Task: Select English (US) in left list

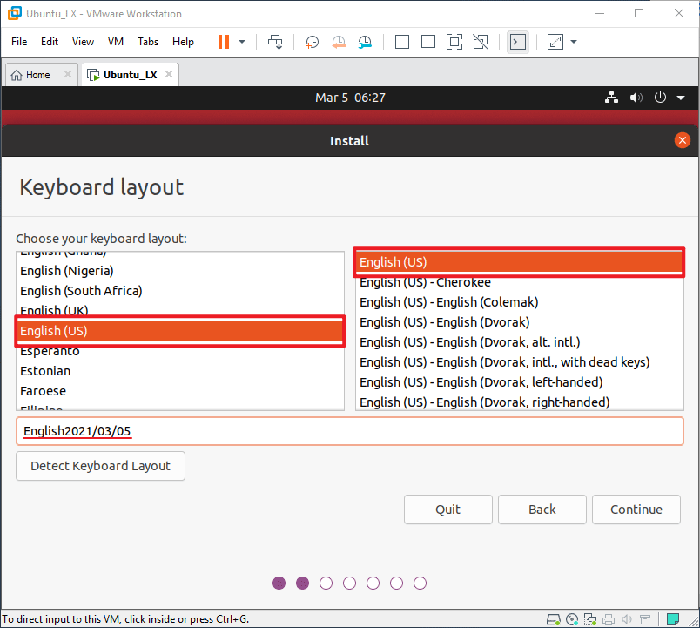Action: tap(180, 331)
